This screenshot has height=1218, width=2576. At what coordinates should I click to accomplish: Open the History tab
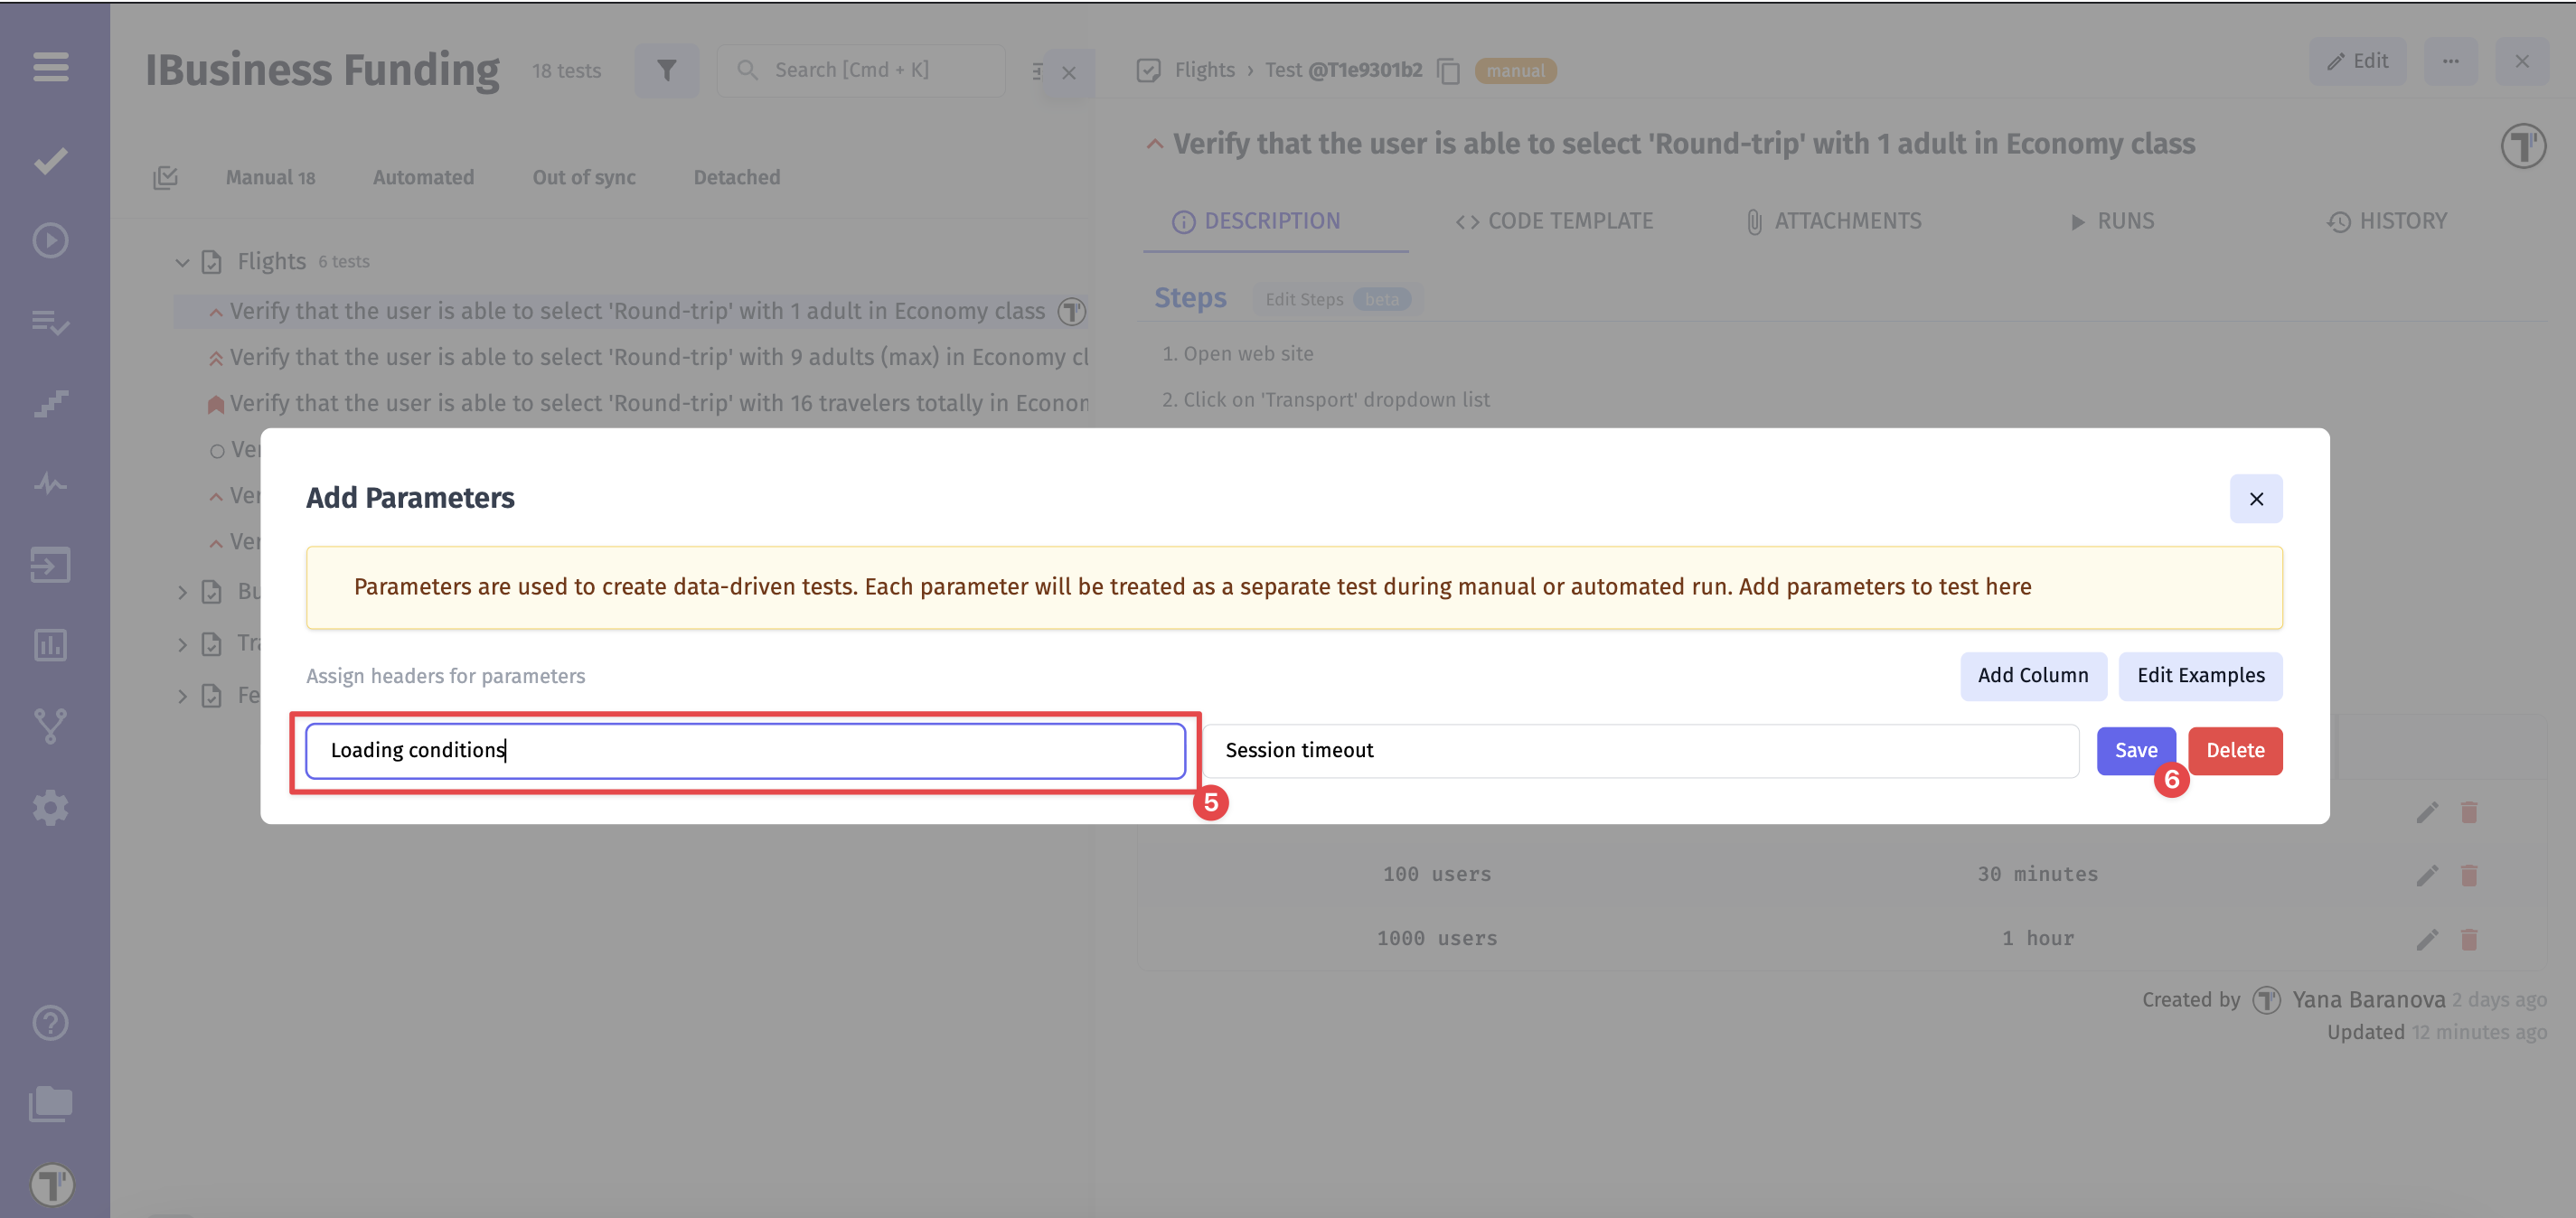point(2386,221)
